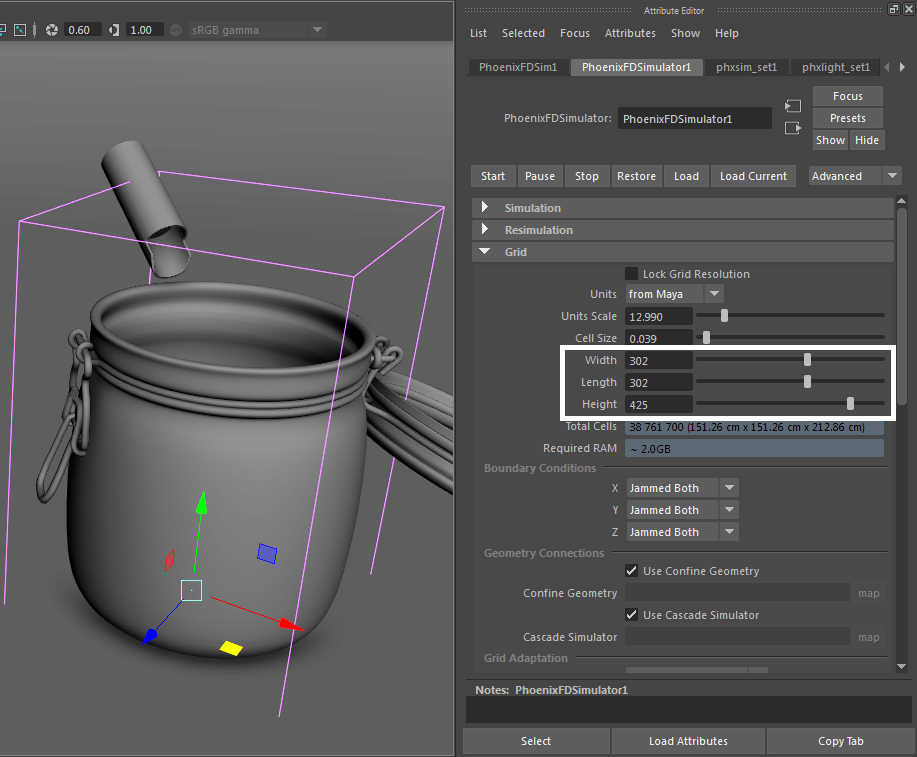The image size is (917, 757).
Task: Click the Show button next to Hide
Action: click(x=830, y=140)
